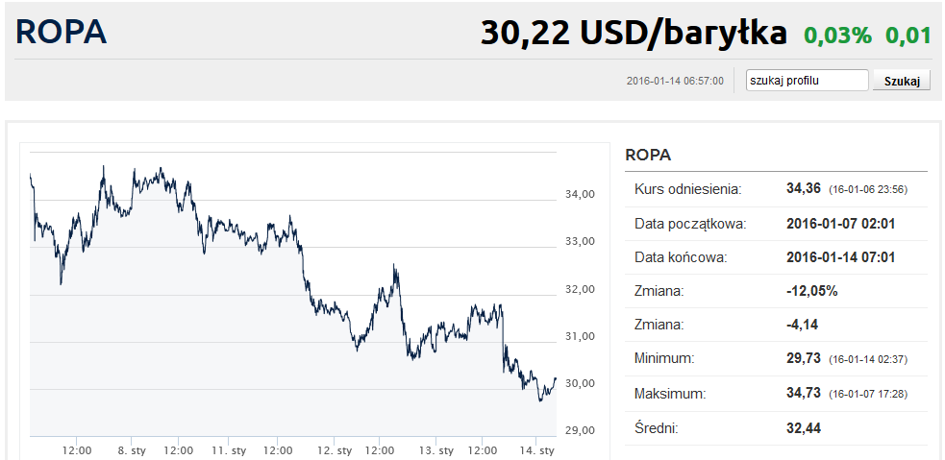Image resolution: width=945 pixels, height=460 pixels.
Task: Click the Średni value 32,44
Action: coord(804,428)
